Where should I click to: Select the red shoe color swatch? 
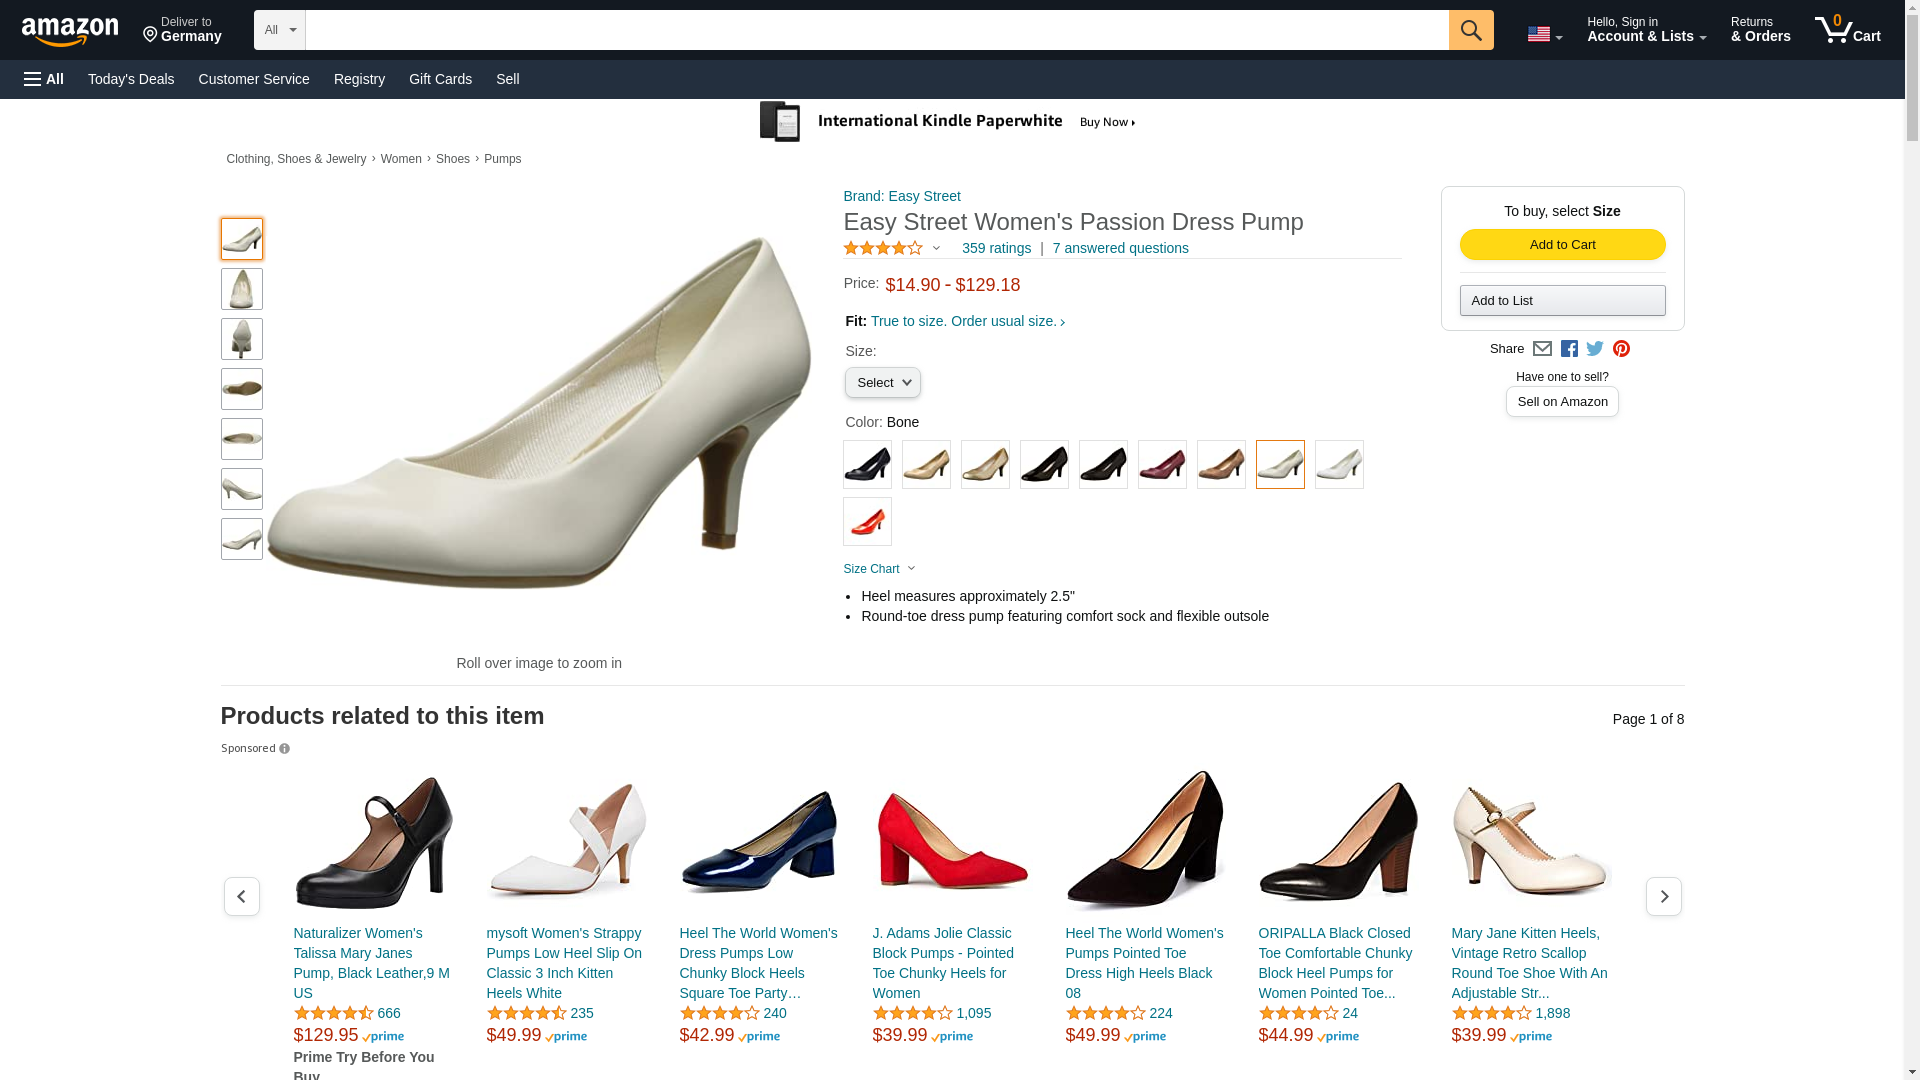pyautogui.click(x=867, y=521)
